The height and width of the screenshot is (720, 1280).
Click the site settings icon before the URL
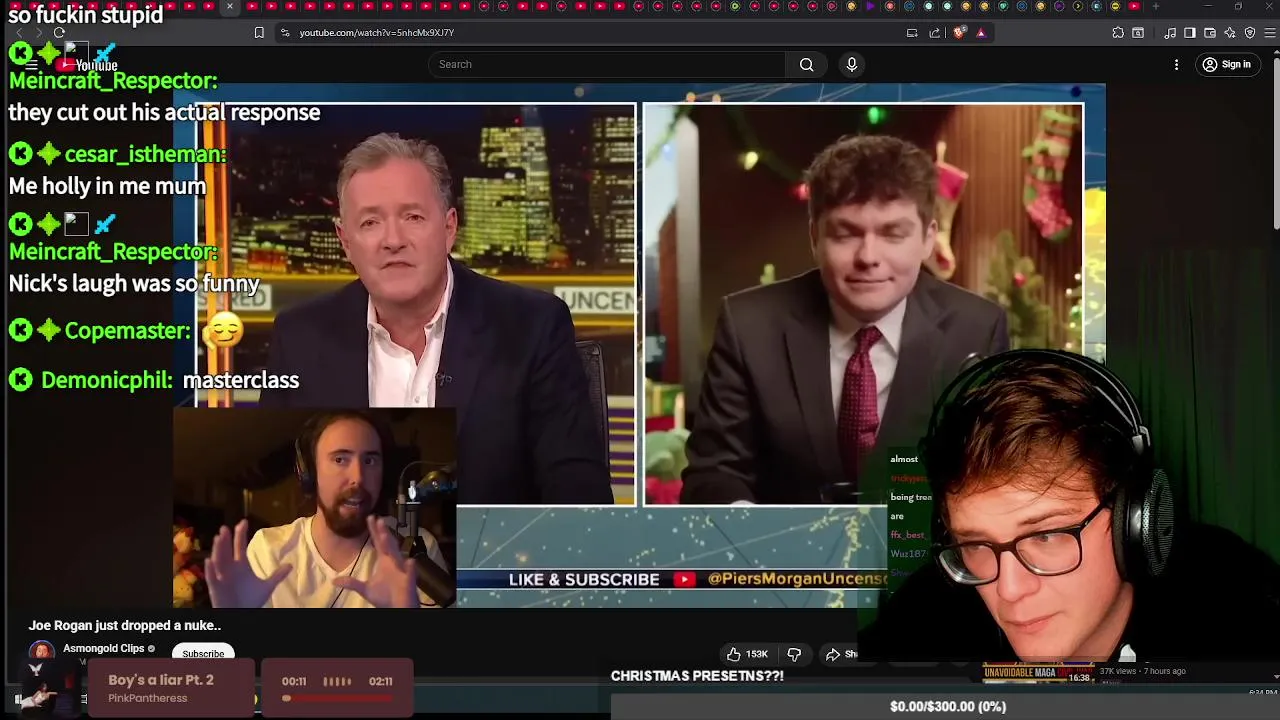[x=285, y=33]
